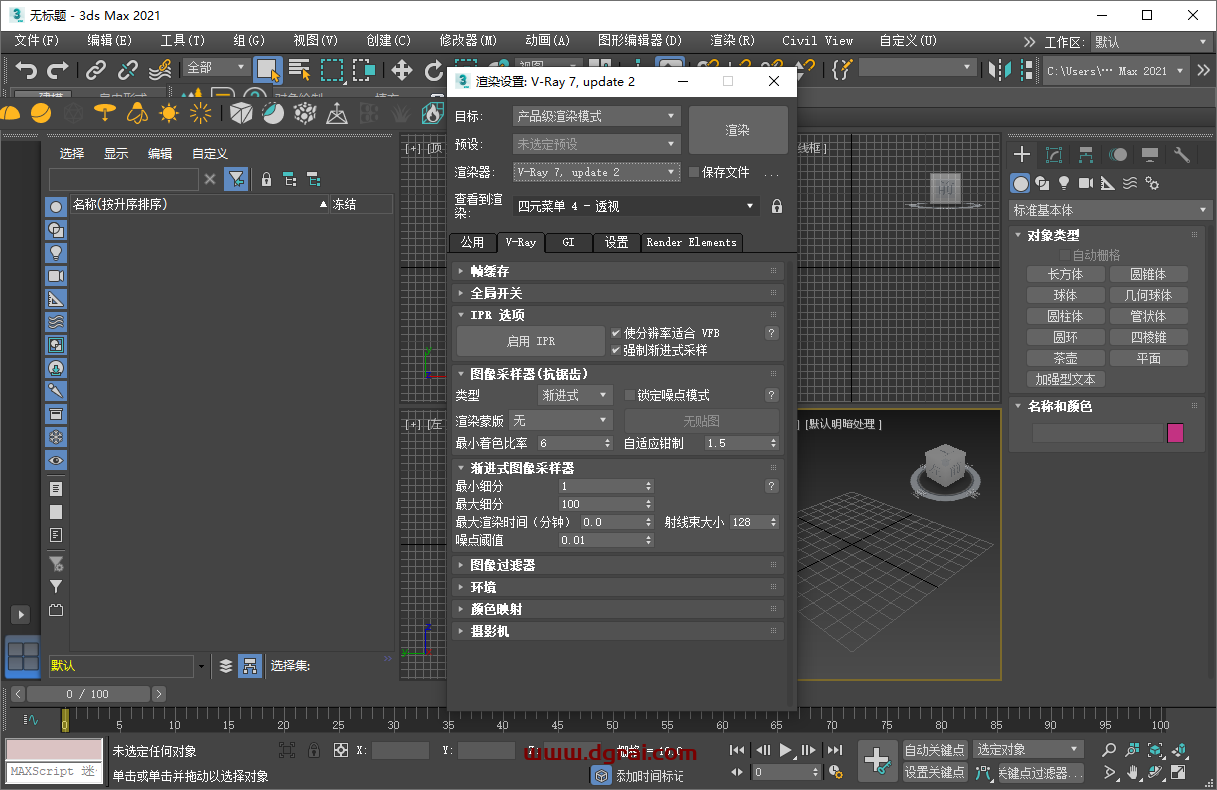Open the 目标 render mode dropdown
Viewport: 1217px width, 790px height.
click(597, 116)
